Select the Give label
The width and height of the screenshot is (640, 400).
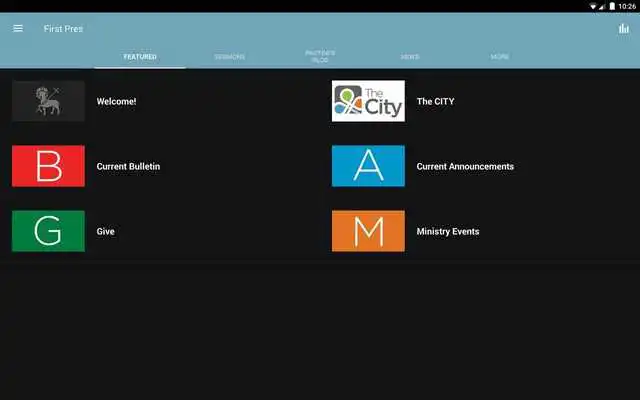[x=106, y=231]
